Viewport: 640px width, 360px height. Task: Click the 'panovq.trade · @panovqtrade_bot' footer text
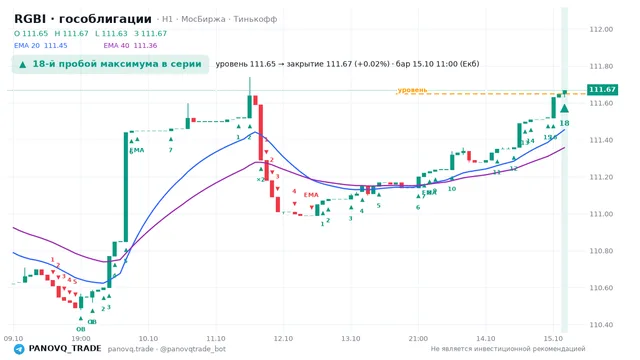(167, 349)
